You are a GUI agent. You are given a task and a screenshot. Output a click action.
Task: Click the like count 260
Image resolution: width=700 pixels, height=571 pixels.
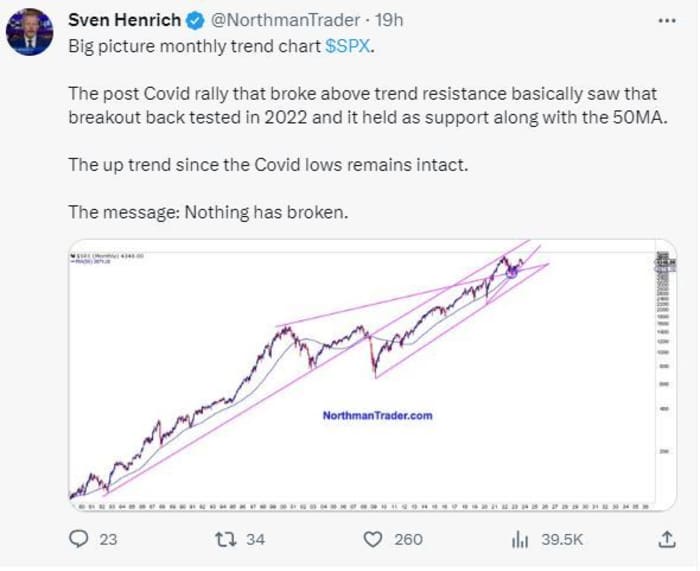[x=408, y=539]
